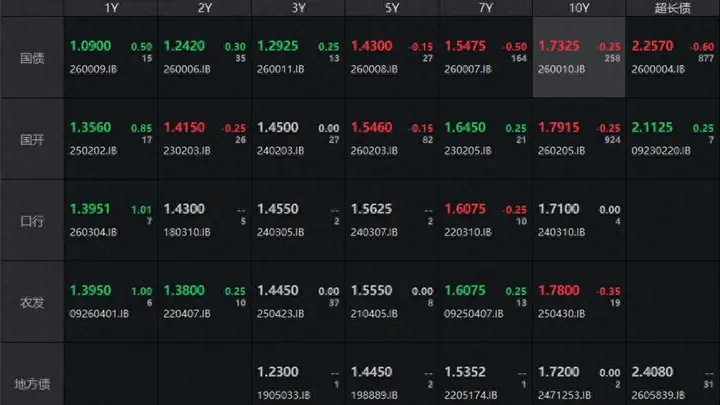The width and height of the screenshot is (720, 405).
Task: Select the 1.7800 quote for 250430.IB
Action: click(x=558, y=290)
